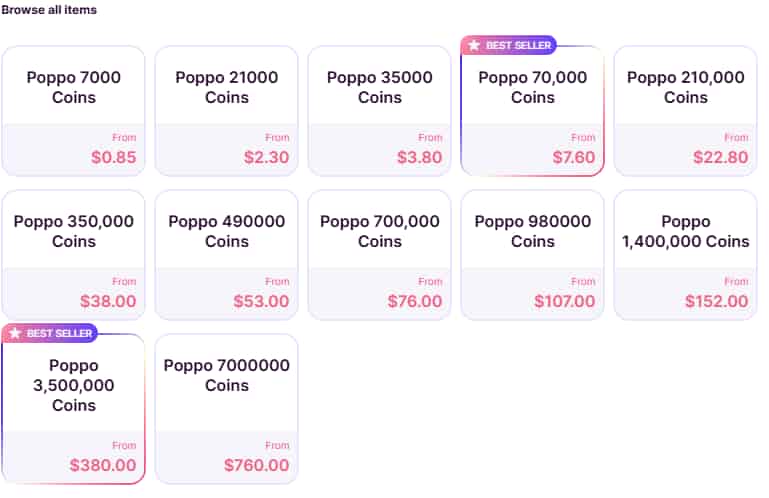This screenshot has height=498, width=769.
Task: Click the Browse all items heading
Action: (x=49, y=10)
